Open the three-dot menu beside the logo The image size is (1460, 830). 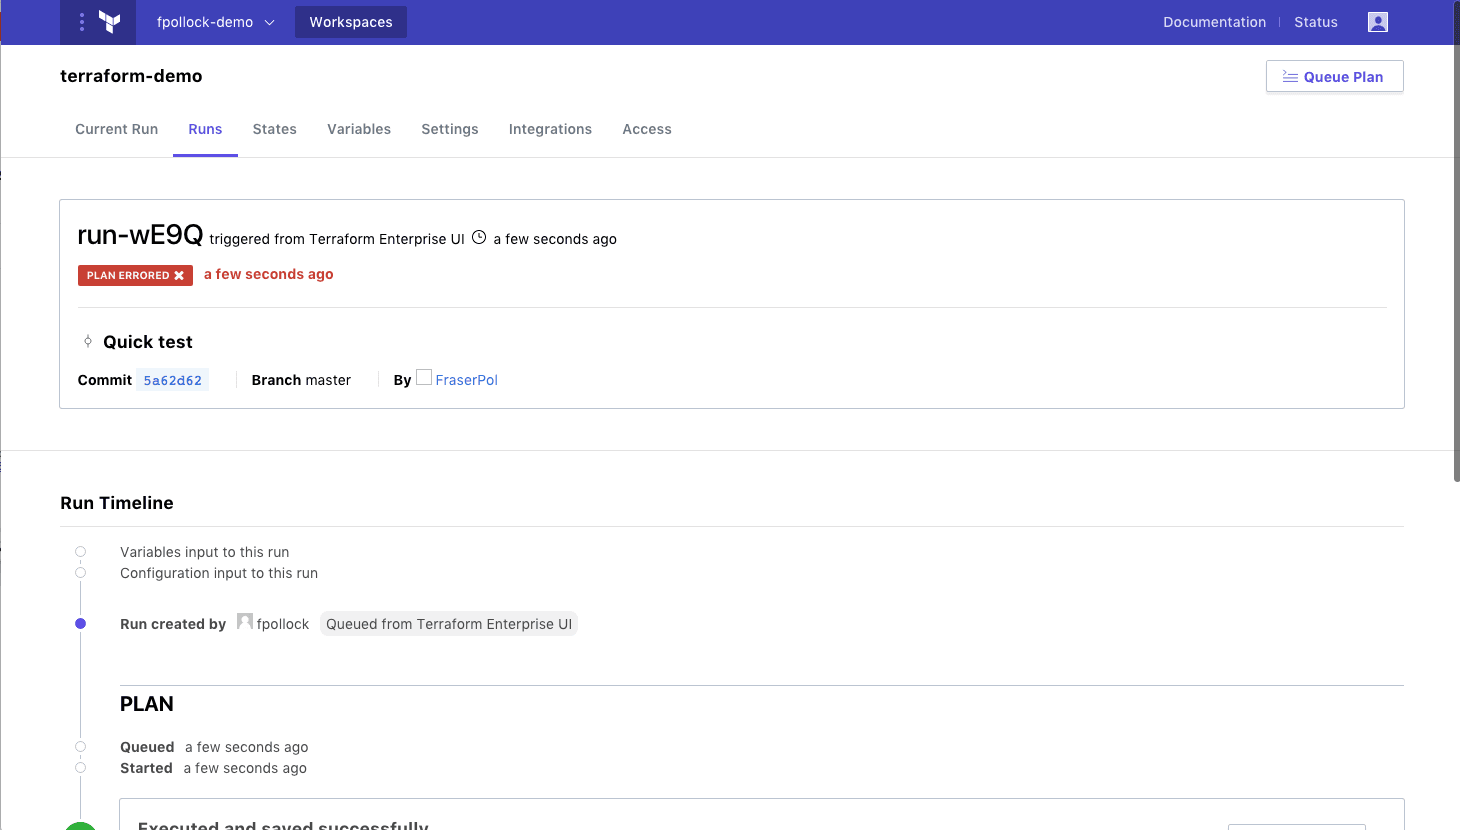click(82, 22)
